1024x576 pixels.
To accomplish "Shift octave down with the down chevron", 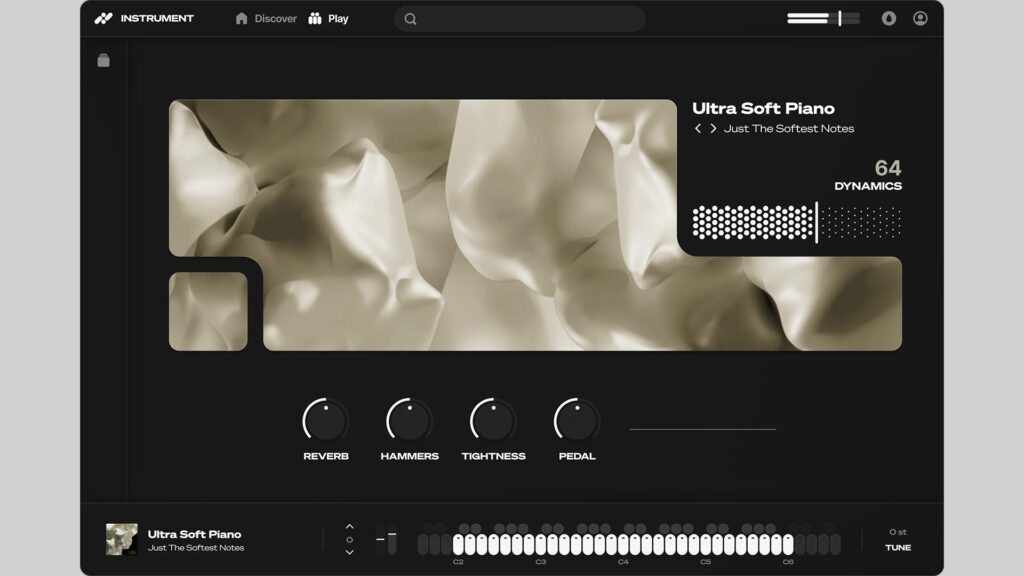I will click(349, 552).
